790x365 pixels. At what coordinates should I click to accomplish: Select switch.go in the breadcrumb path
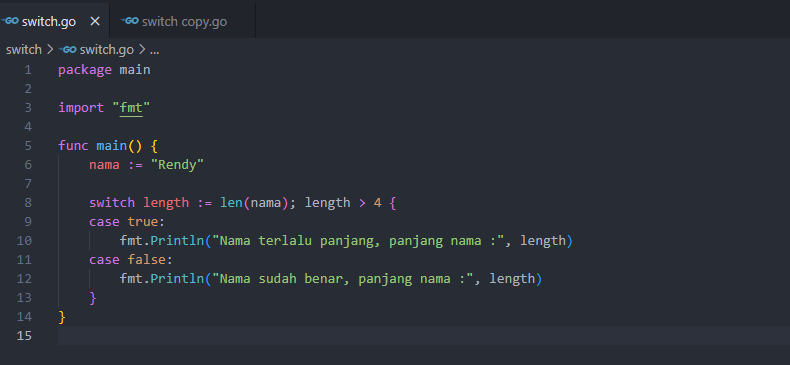pyautogui.click(x=106, y=50)
